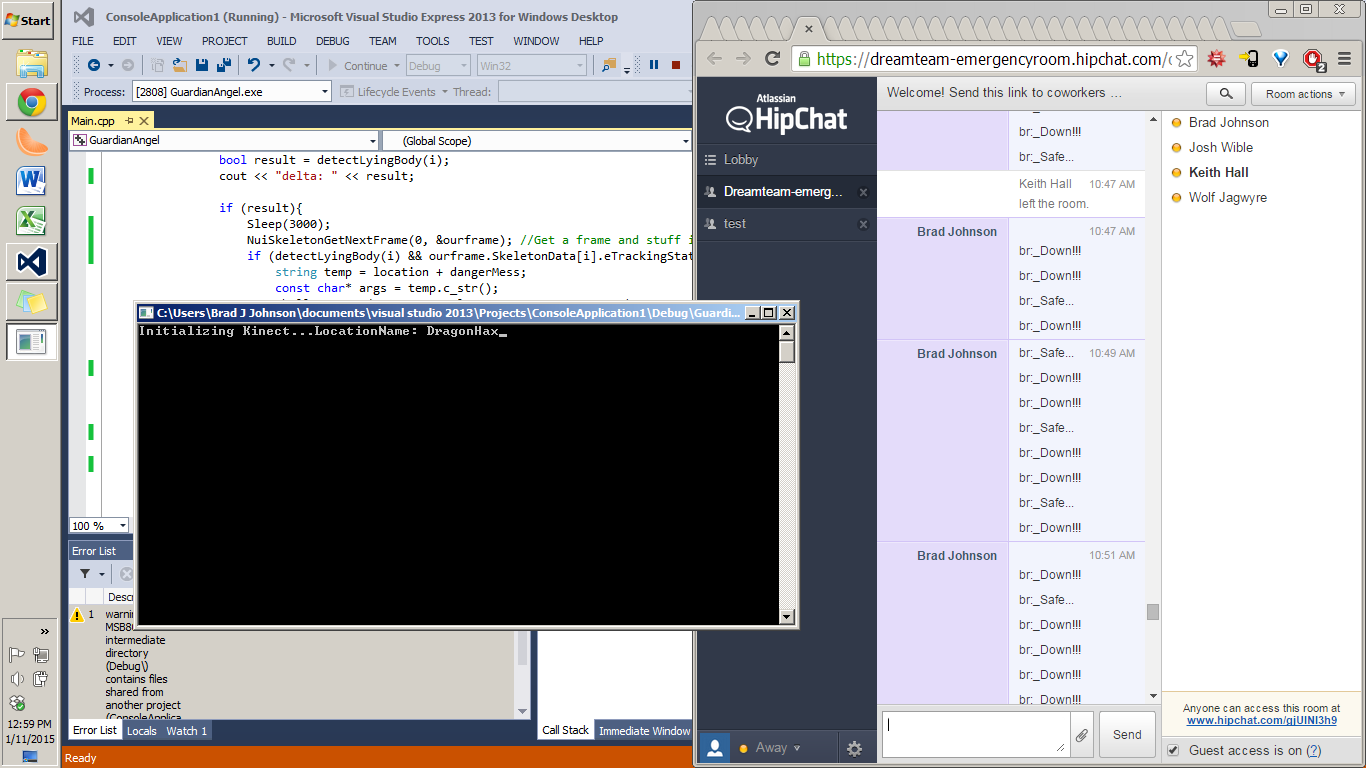Select Keith Hall in the roster
The image size is (1366, 768).
(x=1219, y=172)
